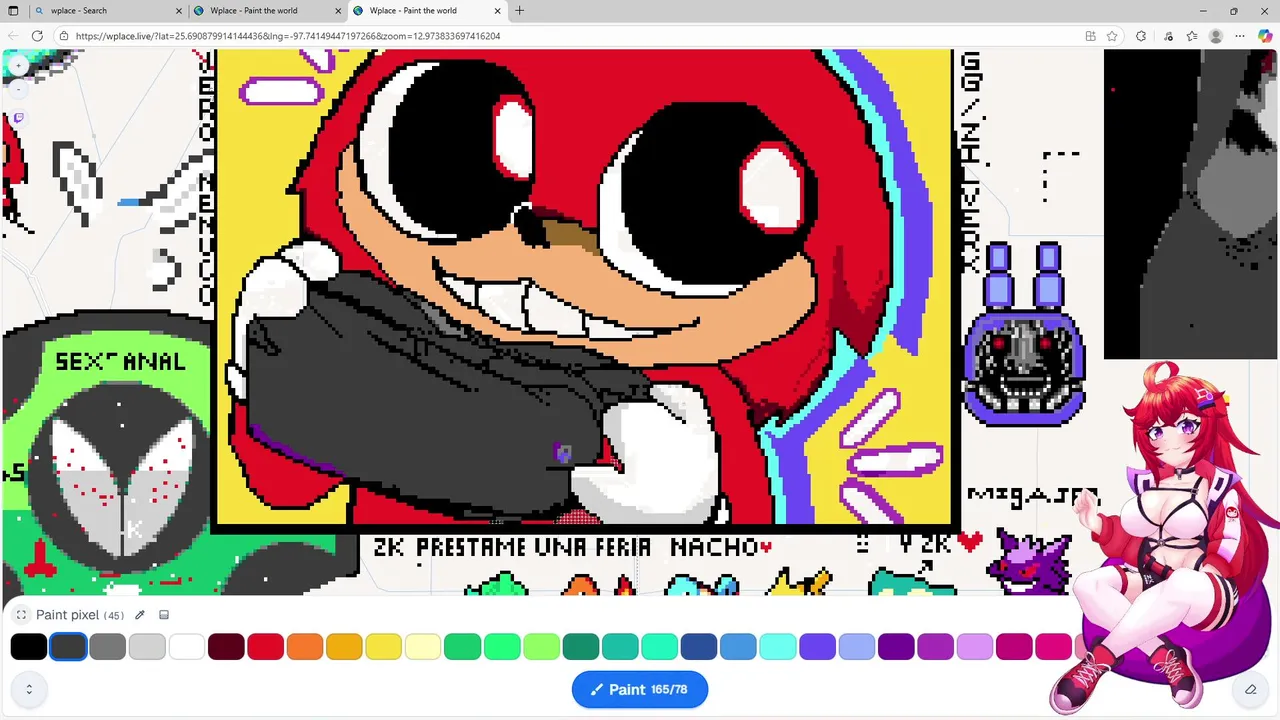Open the browser profile avatar
The image size is (1280, 720).
pos(1216,36)
